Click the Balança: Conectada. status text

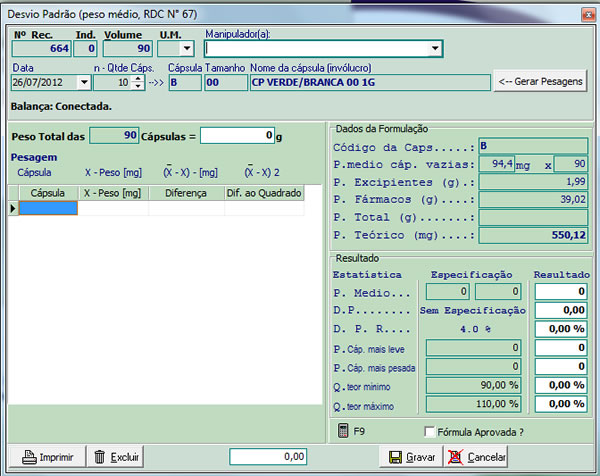point(61,106)
